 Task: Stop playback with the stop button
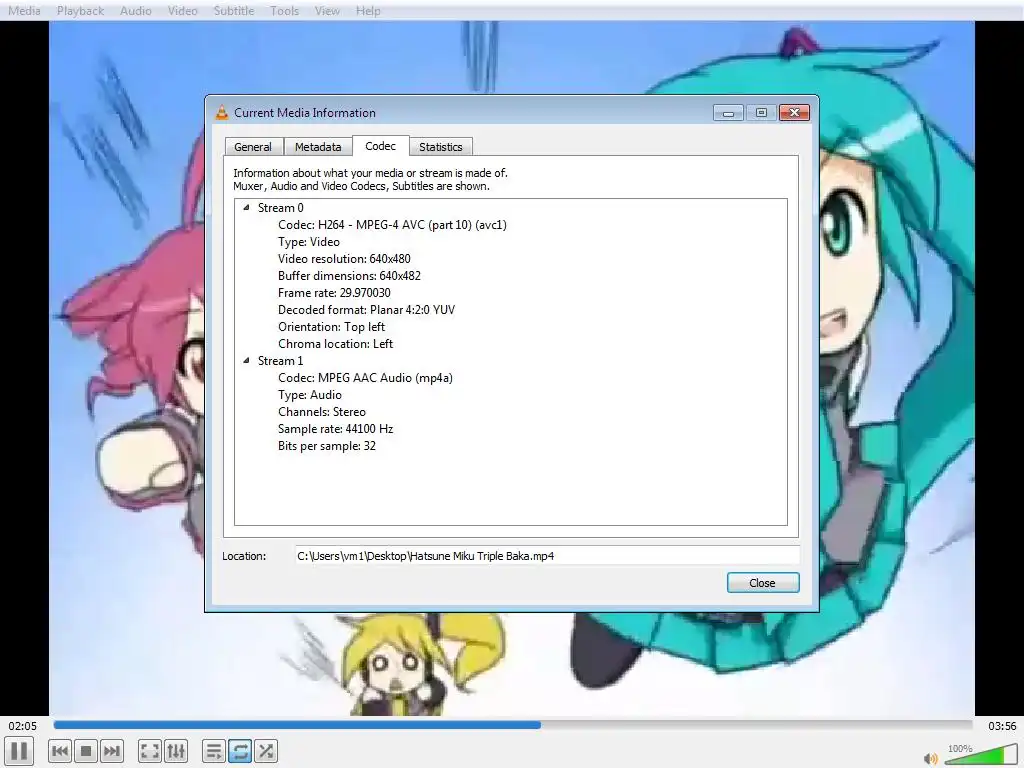tap(86, 751)
